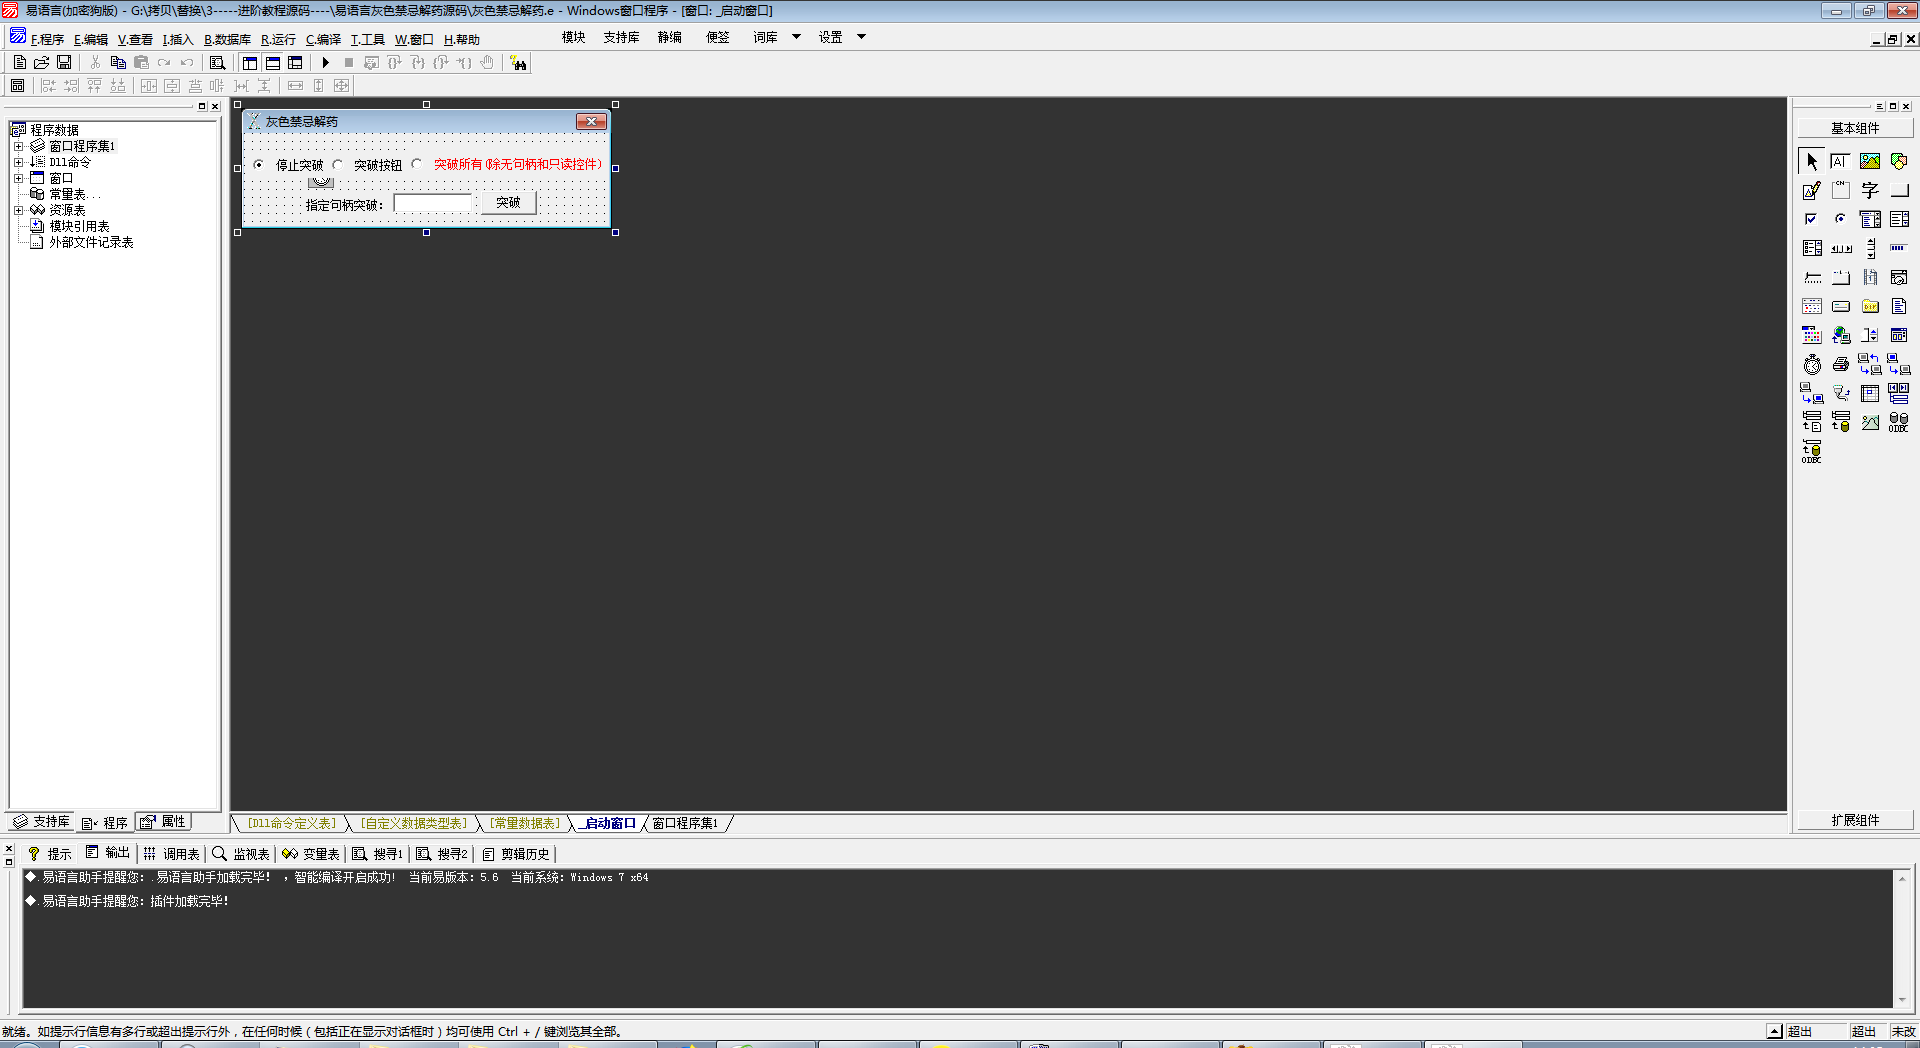Click output panel scrollbar up arrow
Viewport: 1920px width, 1048px height.
pos(1902,878)
